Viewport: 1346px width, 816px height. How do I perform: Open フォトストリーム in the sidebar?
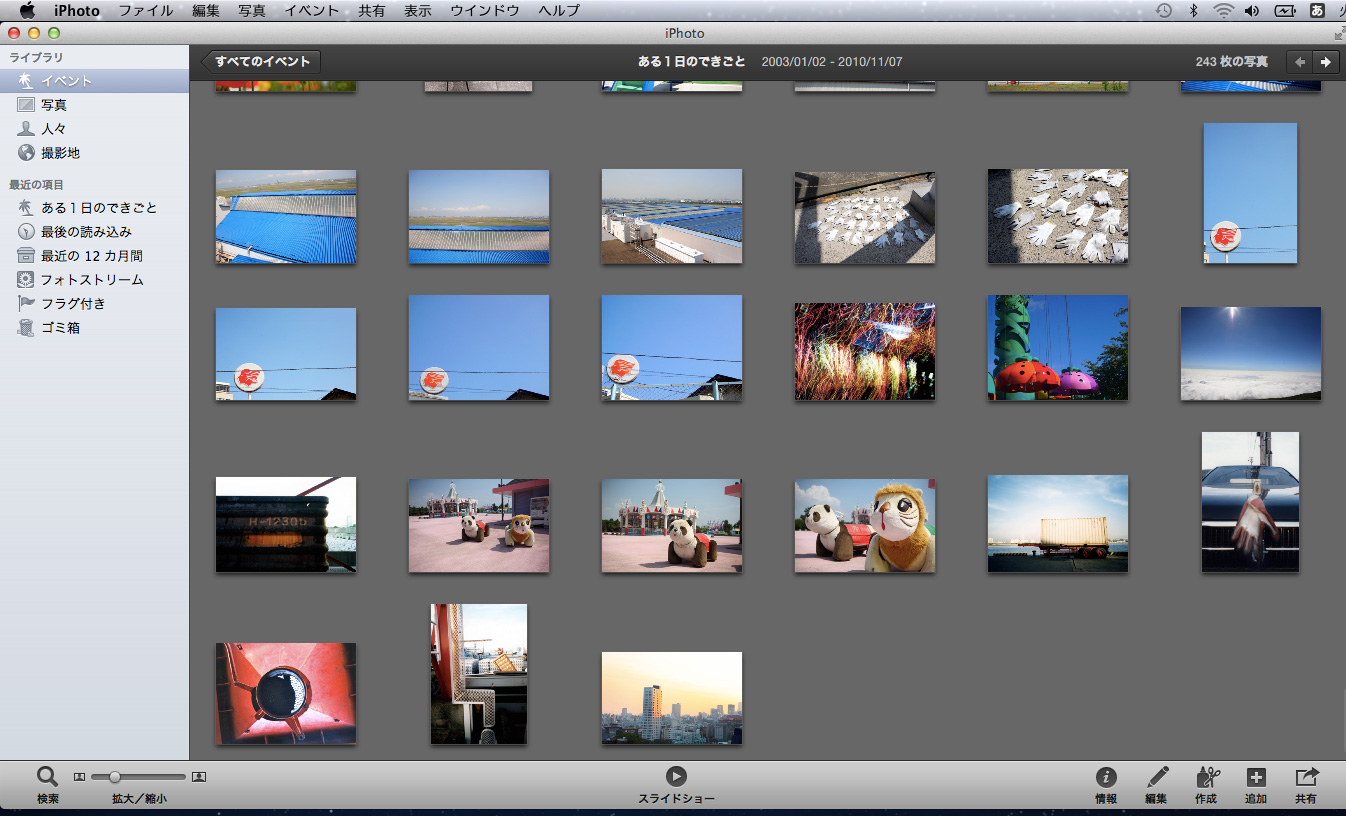pos(92,280)
